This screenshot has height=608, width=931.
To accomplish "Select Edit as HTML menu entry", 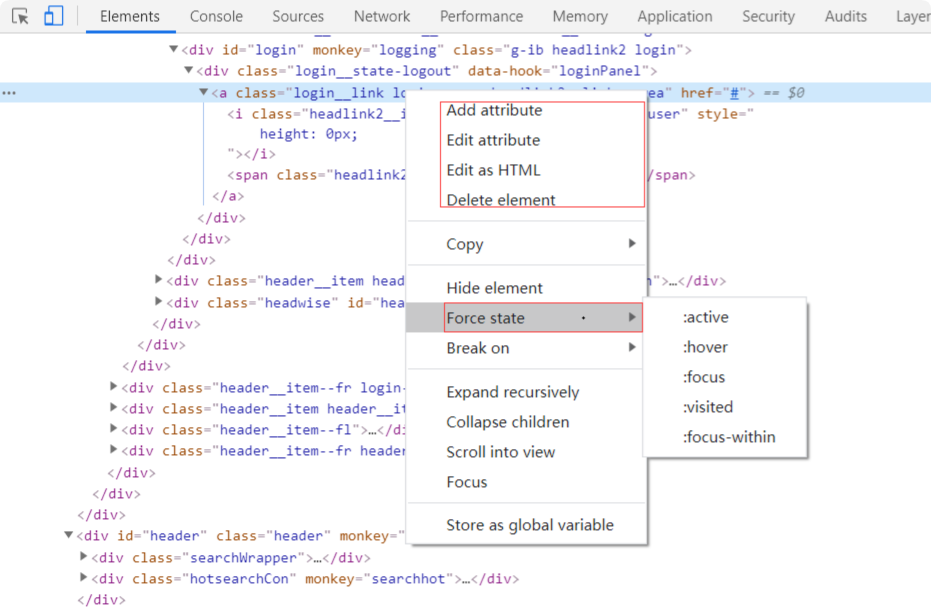I will click(x=493, y=170).
